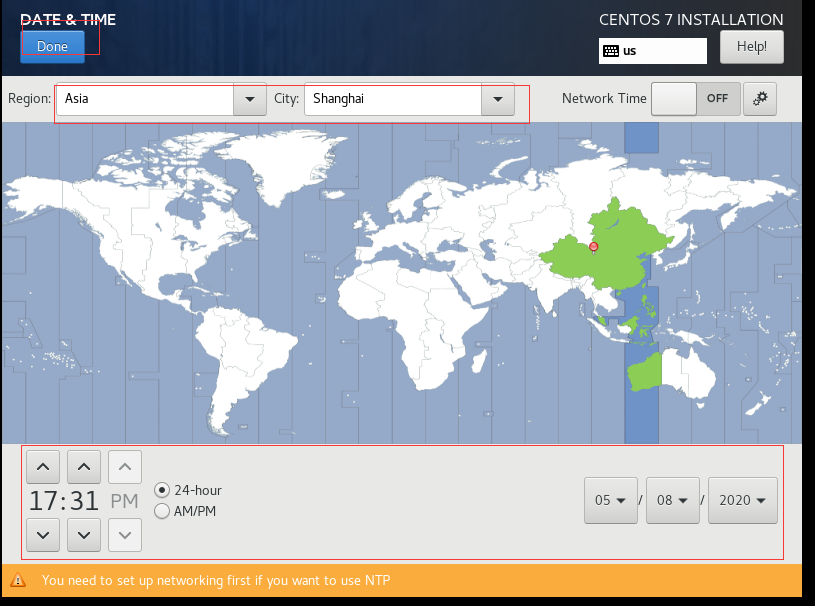This screenshot has height=606, width=815.
Task: Open the month dropdown showing 05
Action: point(611,500)
